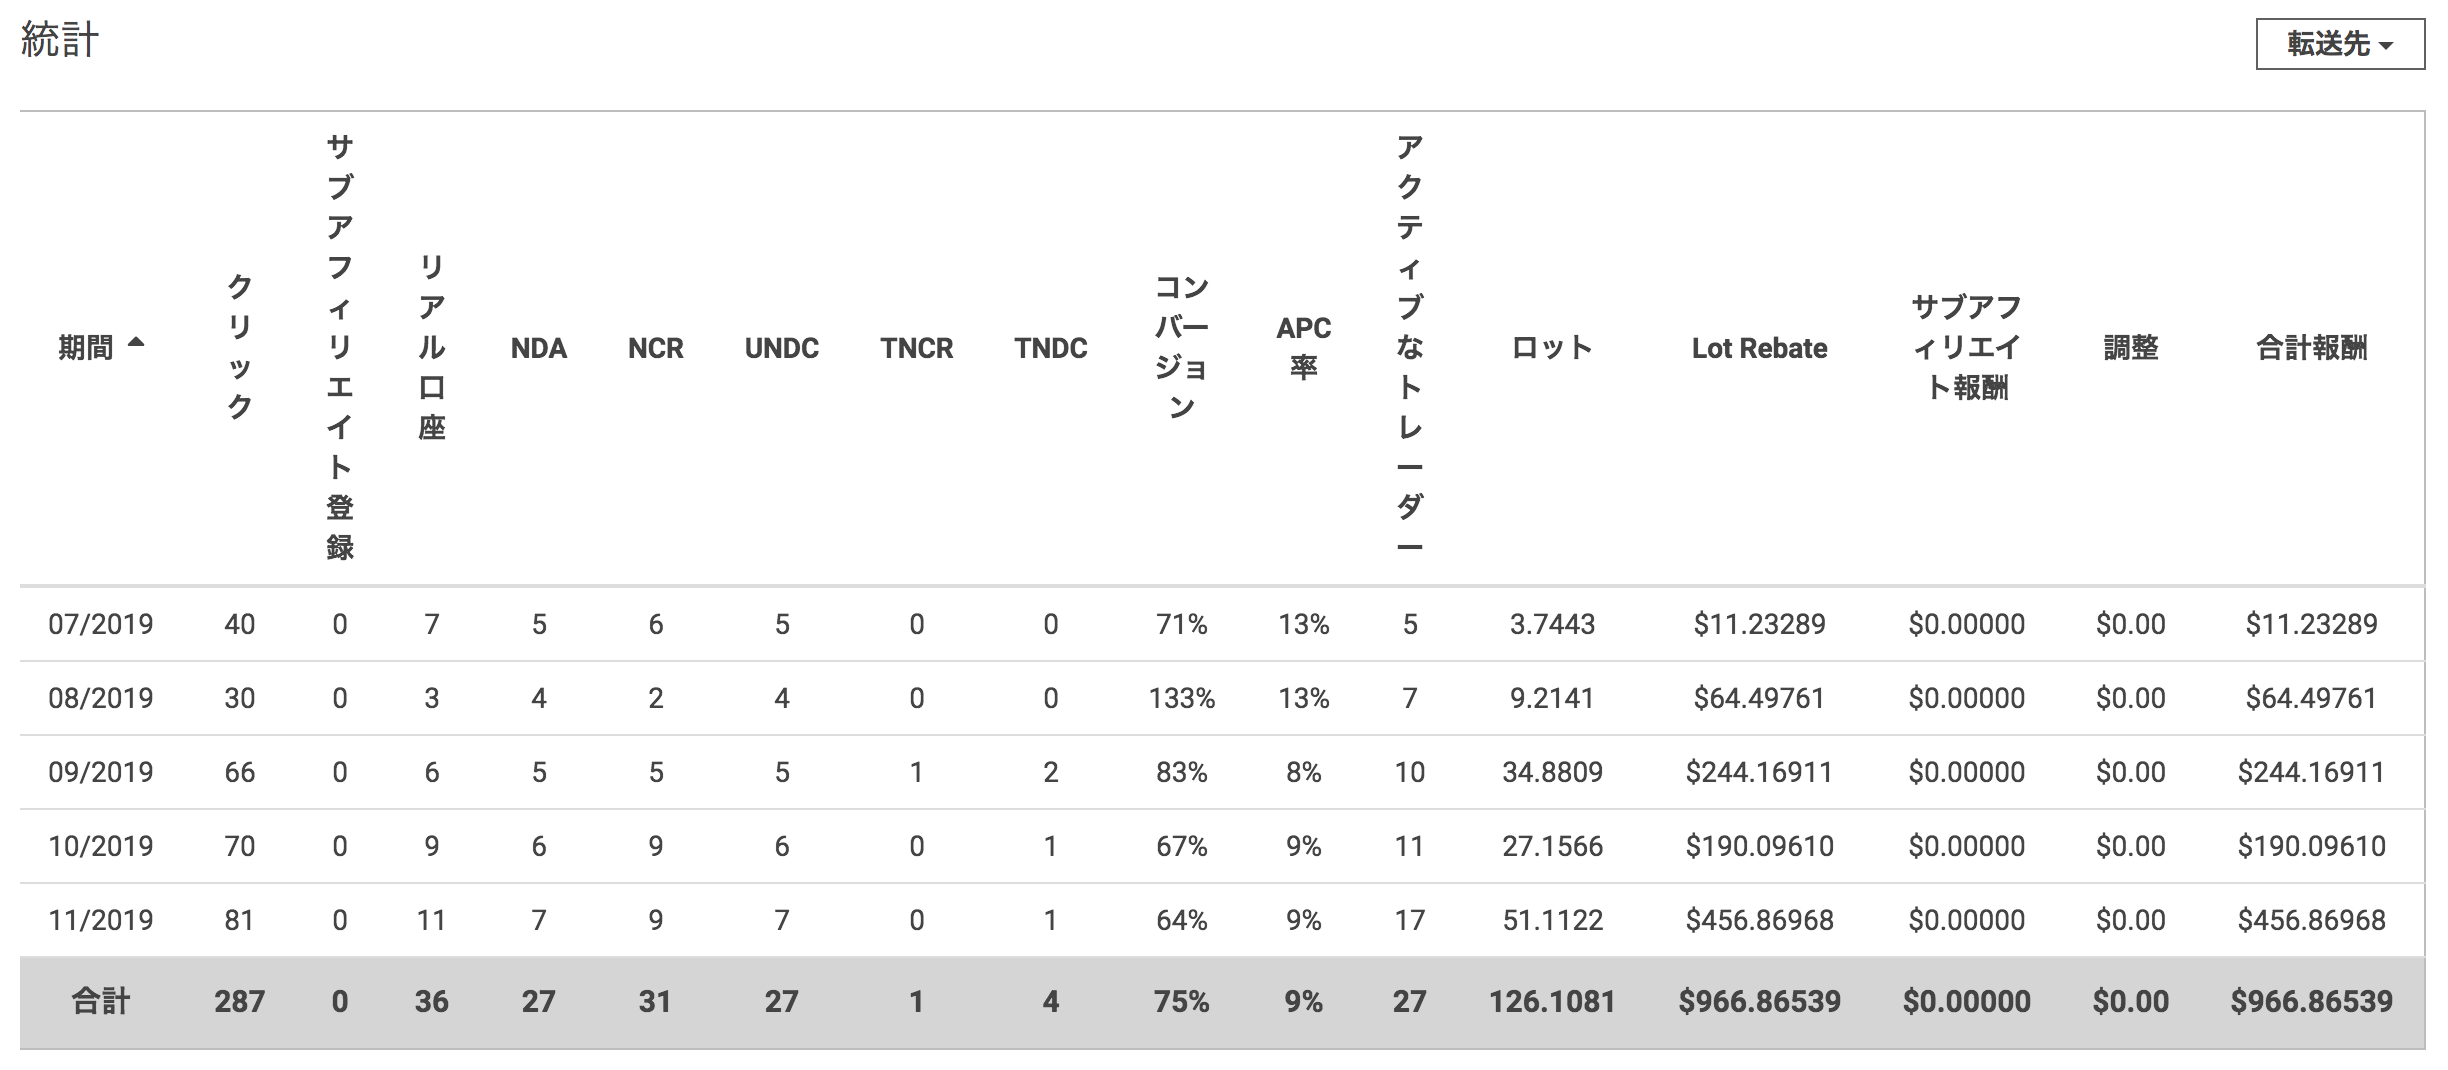Click the 統計 section heading
This screenshot has width=2448, height=1070.
(60, 40)
